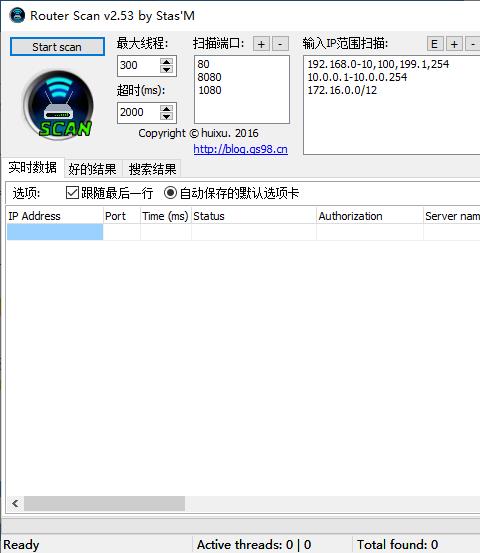
Task: Click the horizontal scrollbar left arrow
Action: pyautogui.click(x=15, y=503)
